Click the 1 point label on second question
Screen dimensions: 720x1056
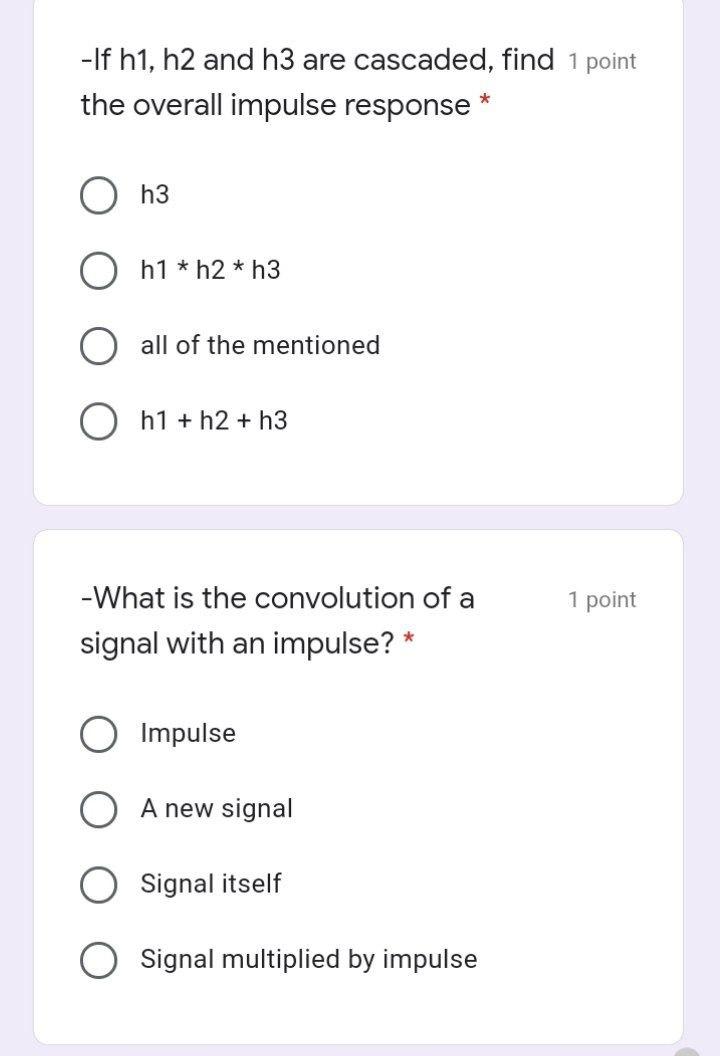601,599
